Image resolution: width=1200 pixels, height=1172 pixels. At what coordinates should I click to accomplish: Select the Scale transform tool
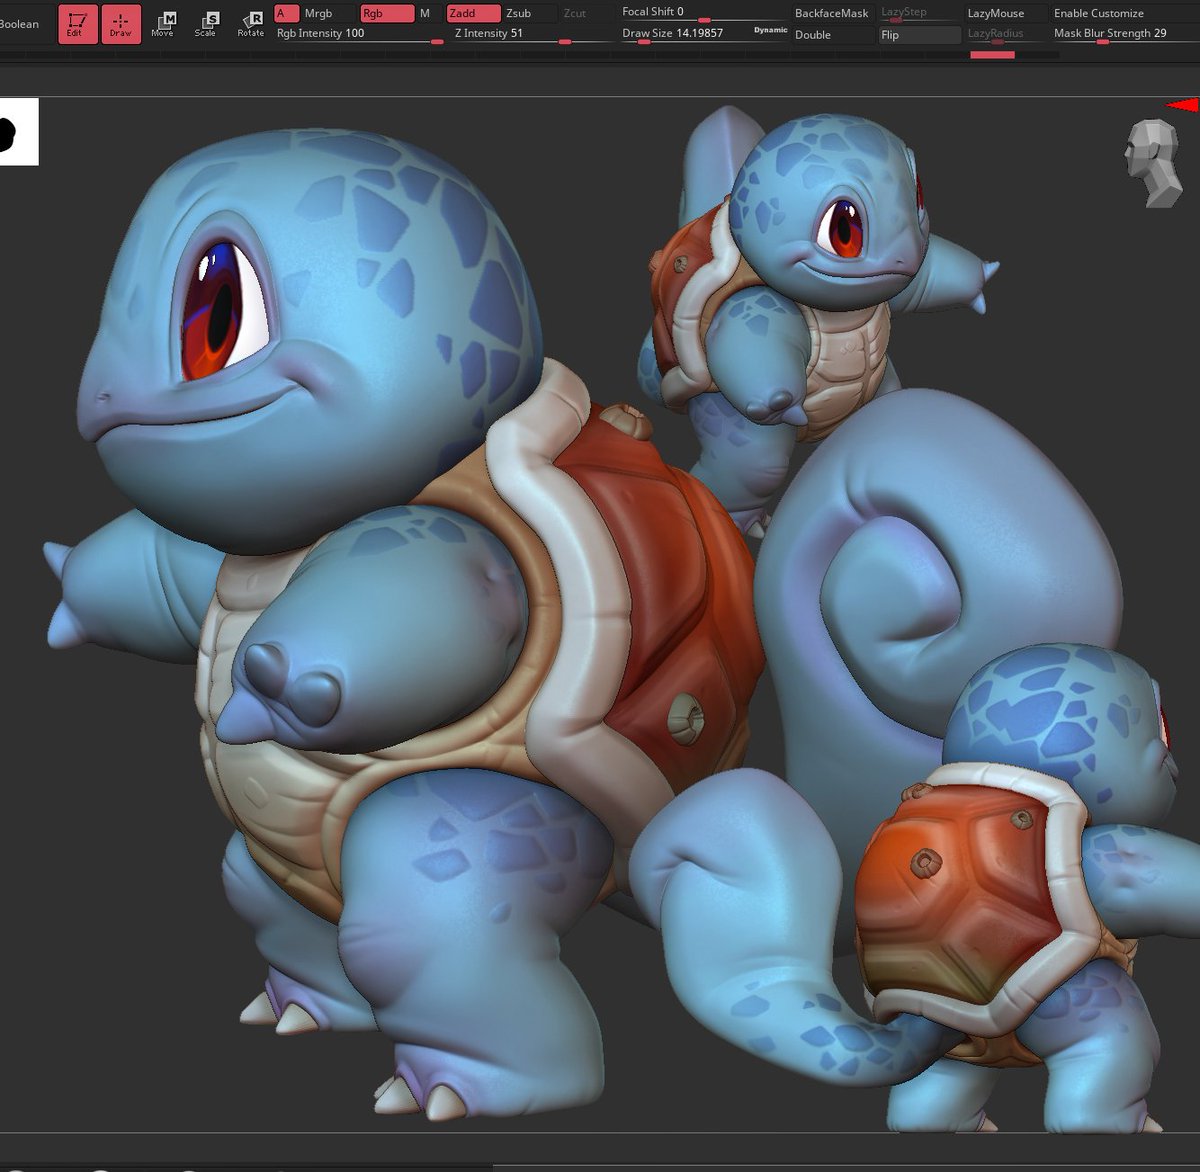pos(205,24)
